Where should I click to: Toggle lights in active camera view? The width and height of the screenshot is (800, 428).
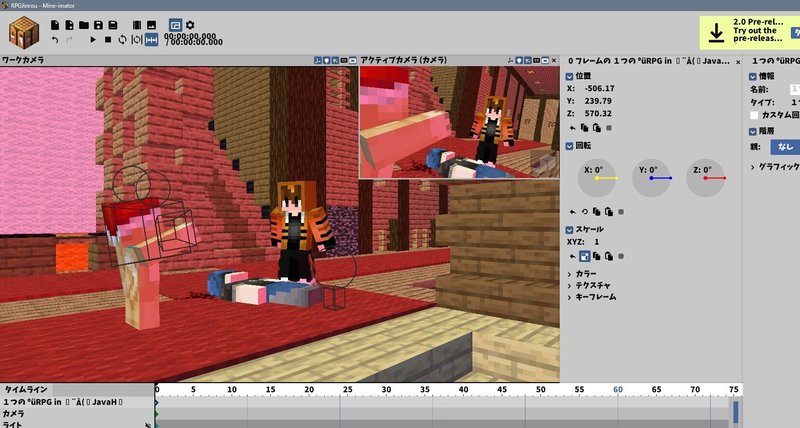click(519, 60)
